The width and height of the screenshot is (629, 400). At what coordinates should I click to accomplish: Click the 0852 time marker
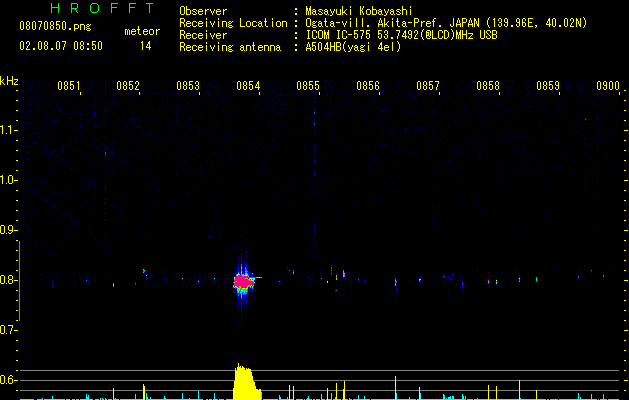coord(128,86)
